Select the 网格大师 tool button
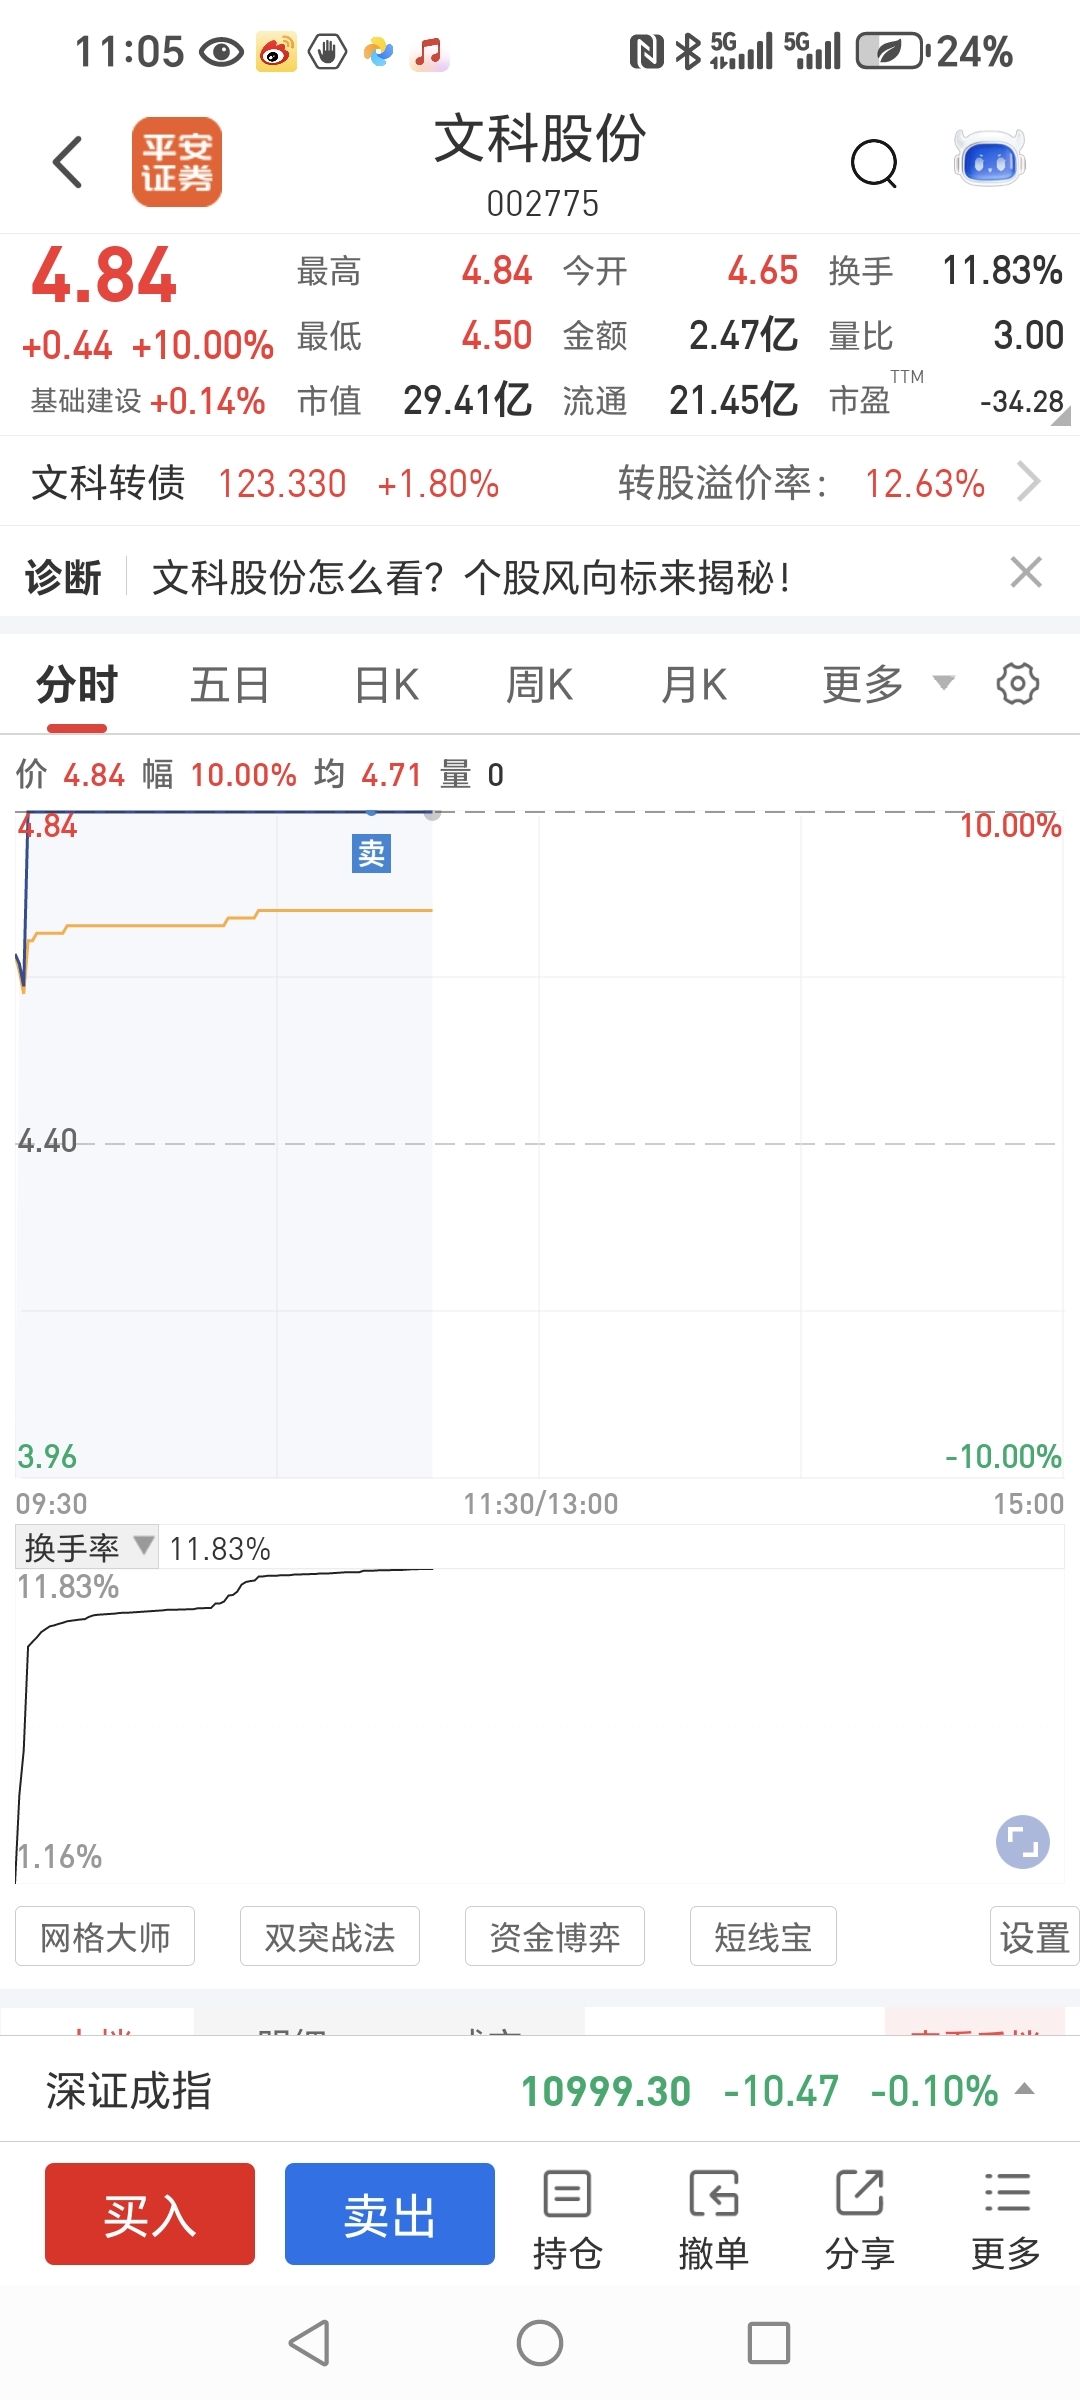This screenshot has height=2400, width=1080. [105, 1937]
